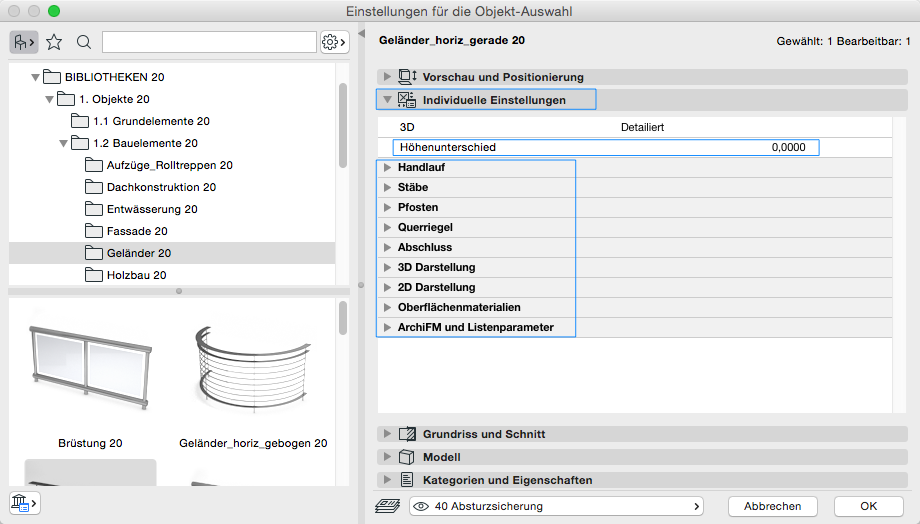Open the library settings gear menu
Image resolution: width=920 pixels, height=524 pixels.
coord(334,42)
